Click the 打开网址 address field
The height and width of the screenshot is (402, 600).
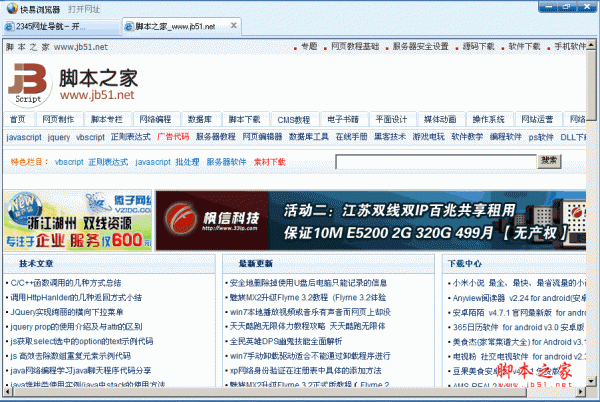(x=84, y=9)
